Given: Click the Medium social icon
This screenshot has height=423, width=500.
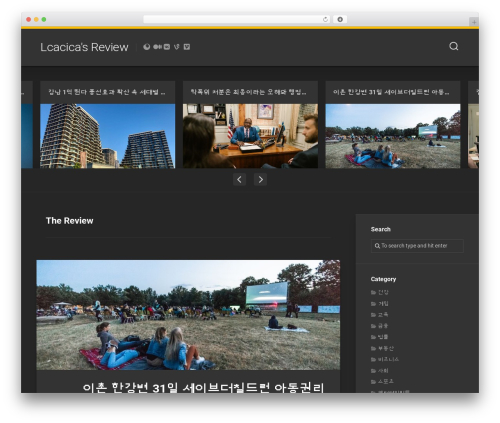Looking at the screenshot, I should pyautogui.click(x=157, y=47).
